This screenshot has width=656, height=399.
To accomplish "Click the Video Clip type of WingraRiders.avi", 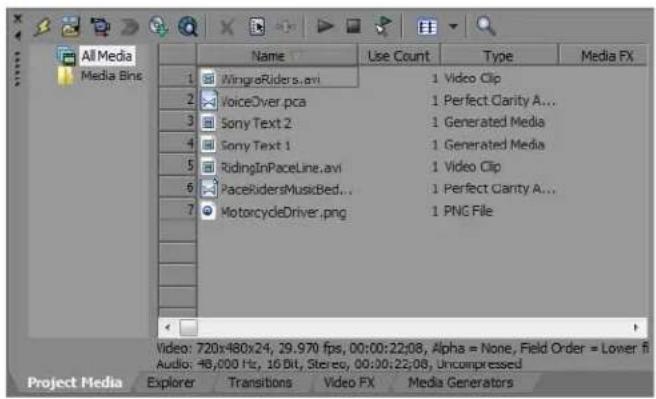I will 472,78.
